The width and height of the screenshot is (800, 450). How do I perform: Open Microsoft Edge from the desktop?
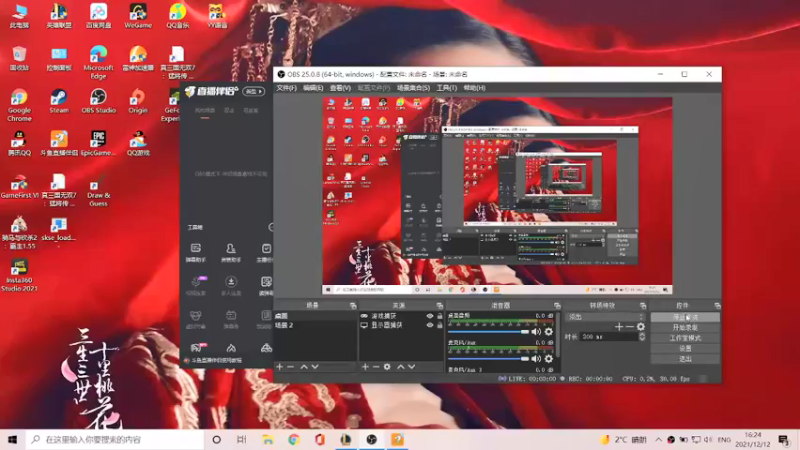point(98,62)
